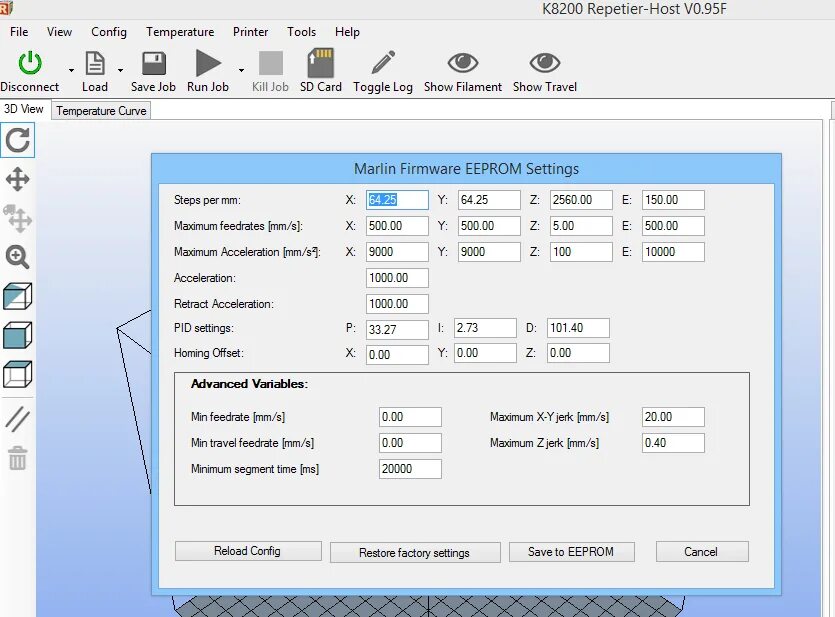Switch to the Temperature Curve tab
The width and height of the screenshot is (835, 617).
(x=101, y=111)
